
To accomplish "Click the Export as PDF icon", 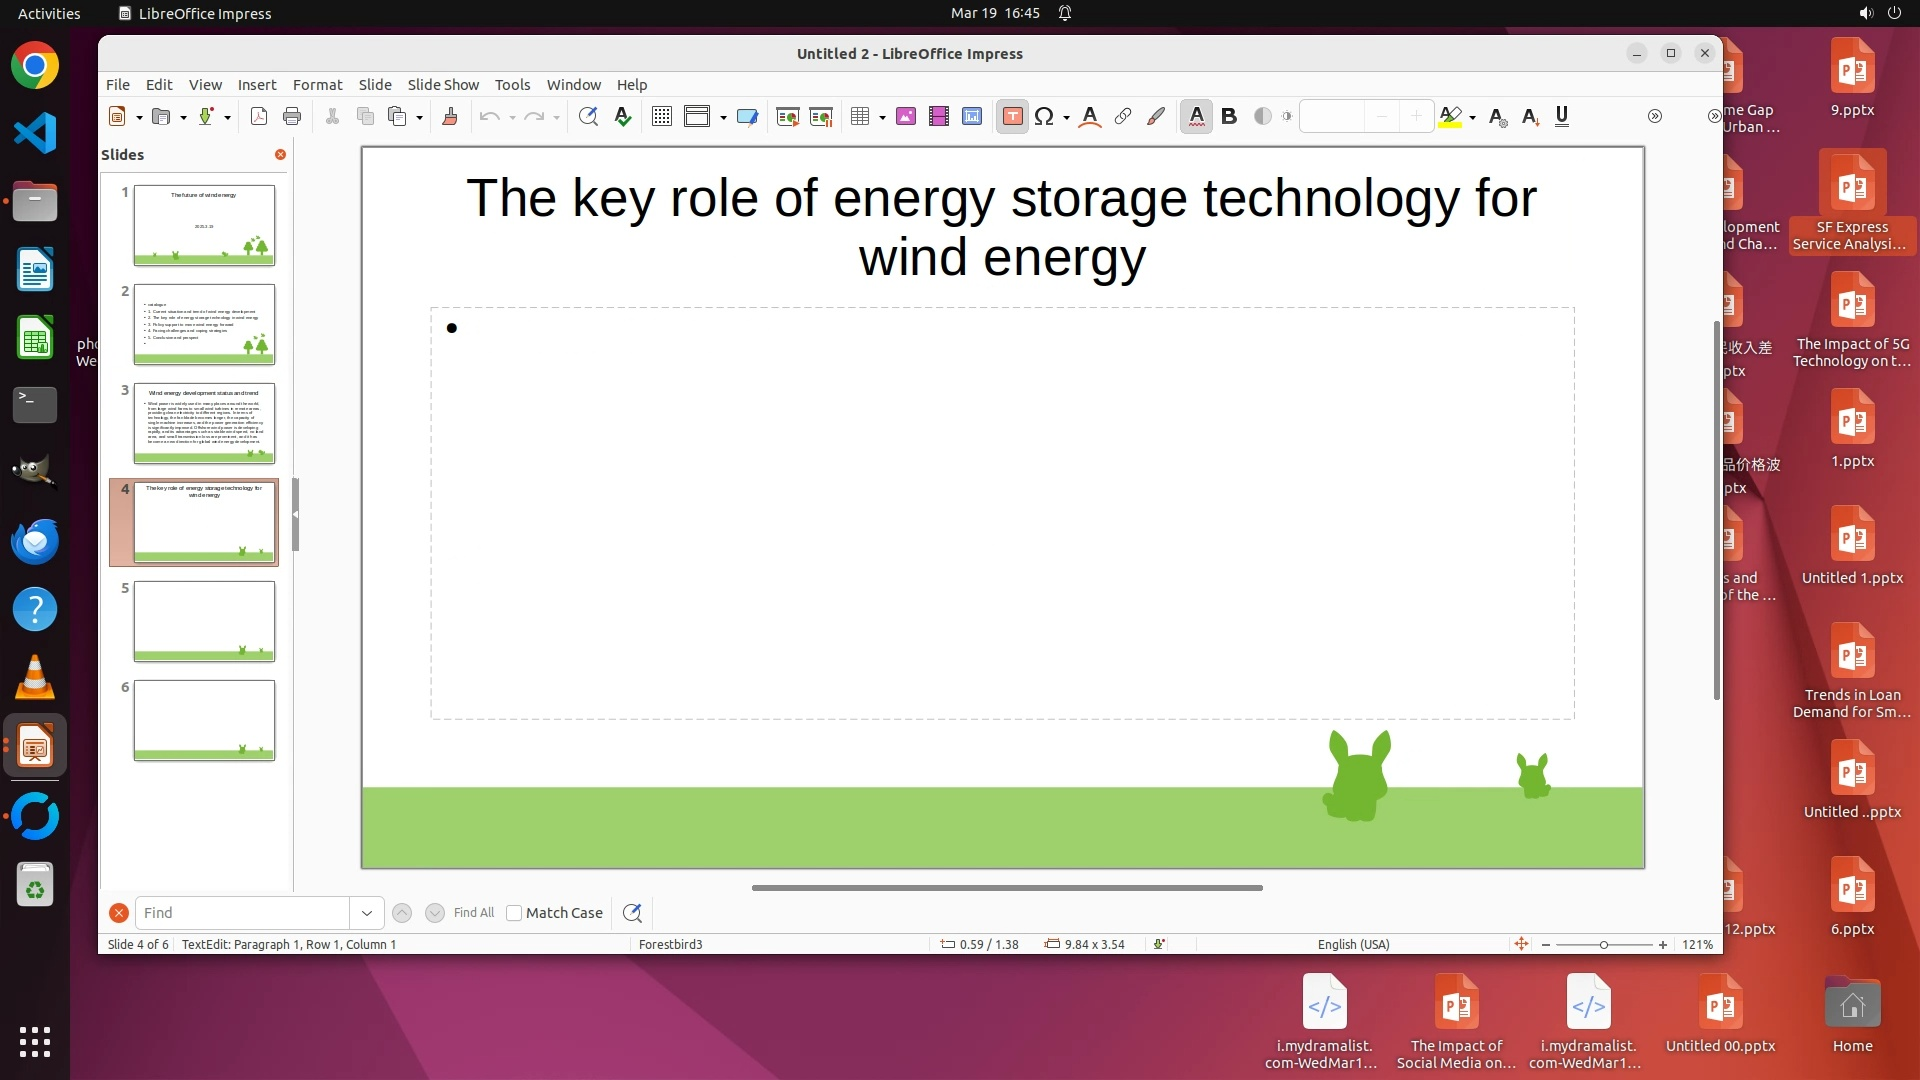I will [259, 117].
